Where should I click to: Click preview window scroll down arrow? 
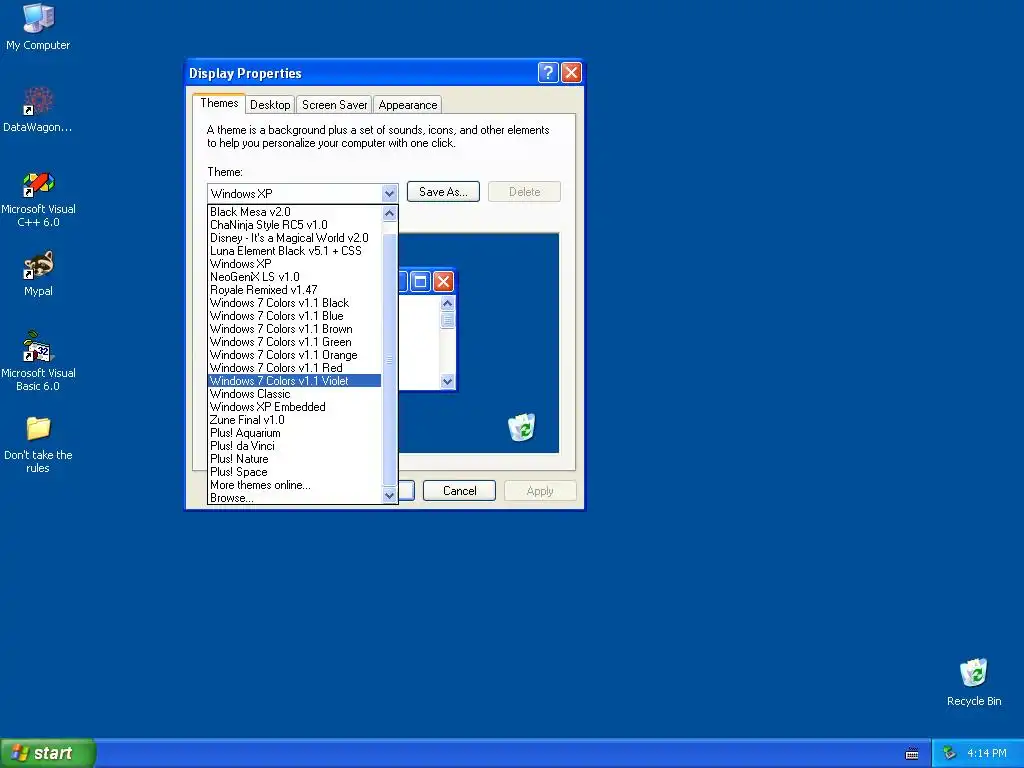click(x=447, y=381)
